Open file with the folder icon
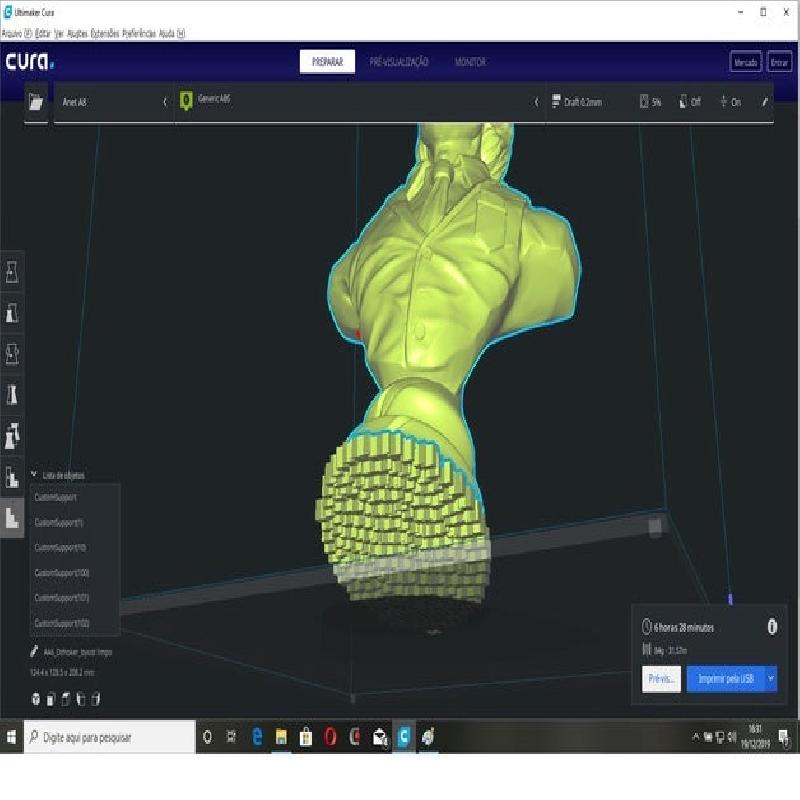Image resolution: width=800 pixels, height=800 pixels. [x=37, y=102]
